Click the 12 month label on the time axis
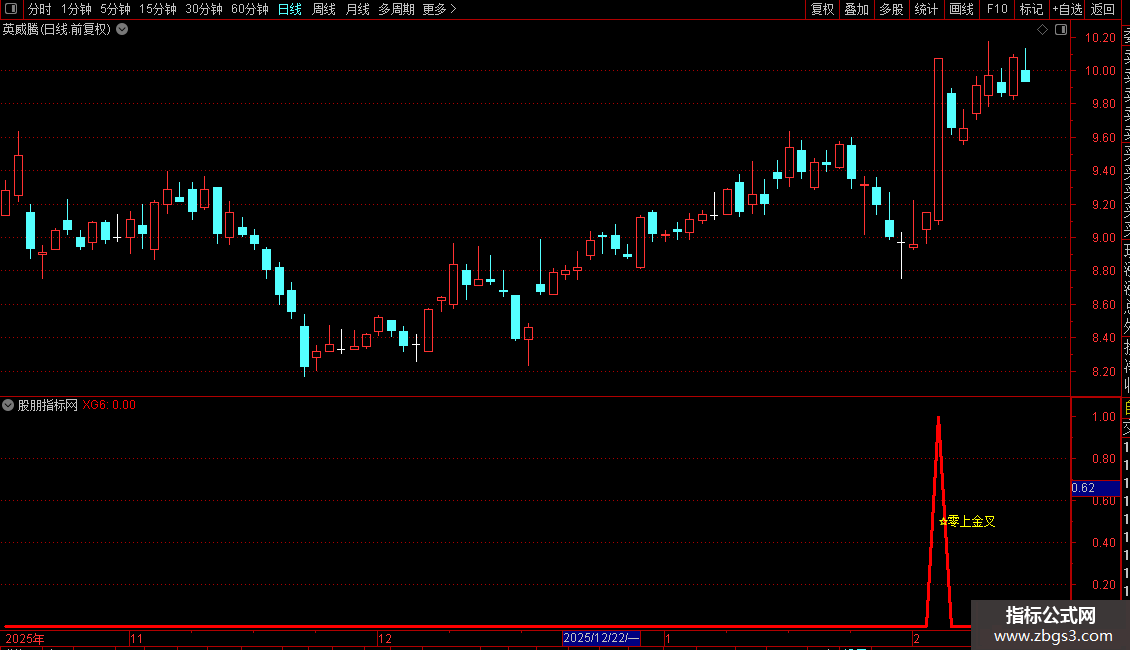Screen dimensions: 1130x650 pos(385,638)
